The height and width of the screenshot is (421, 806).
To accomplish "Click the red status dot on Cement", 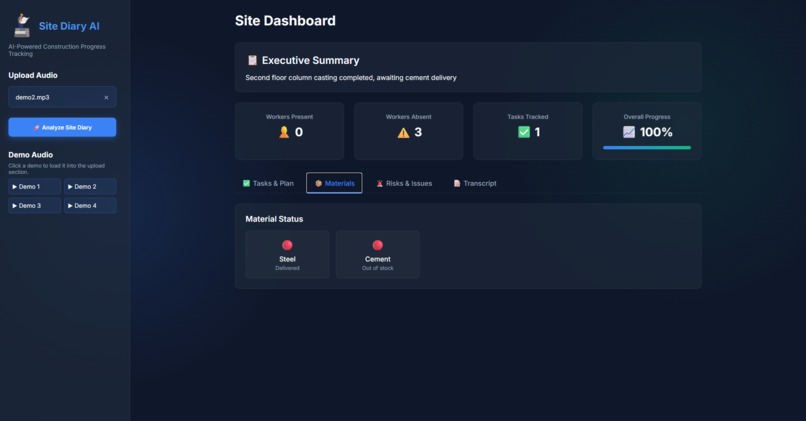I will tap(378, 245).
